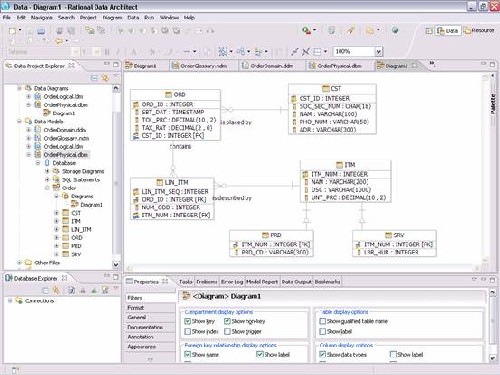Select the CST_ID : INTEGER [FK] column in ORD

click(x=173, y=136)
